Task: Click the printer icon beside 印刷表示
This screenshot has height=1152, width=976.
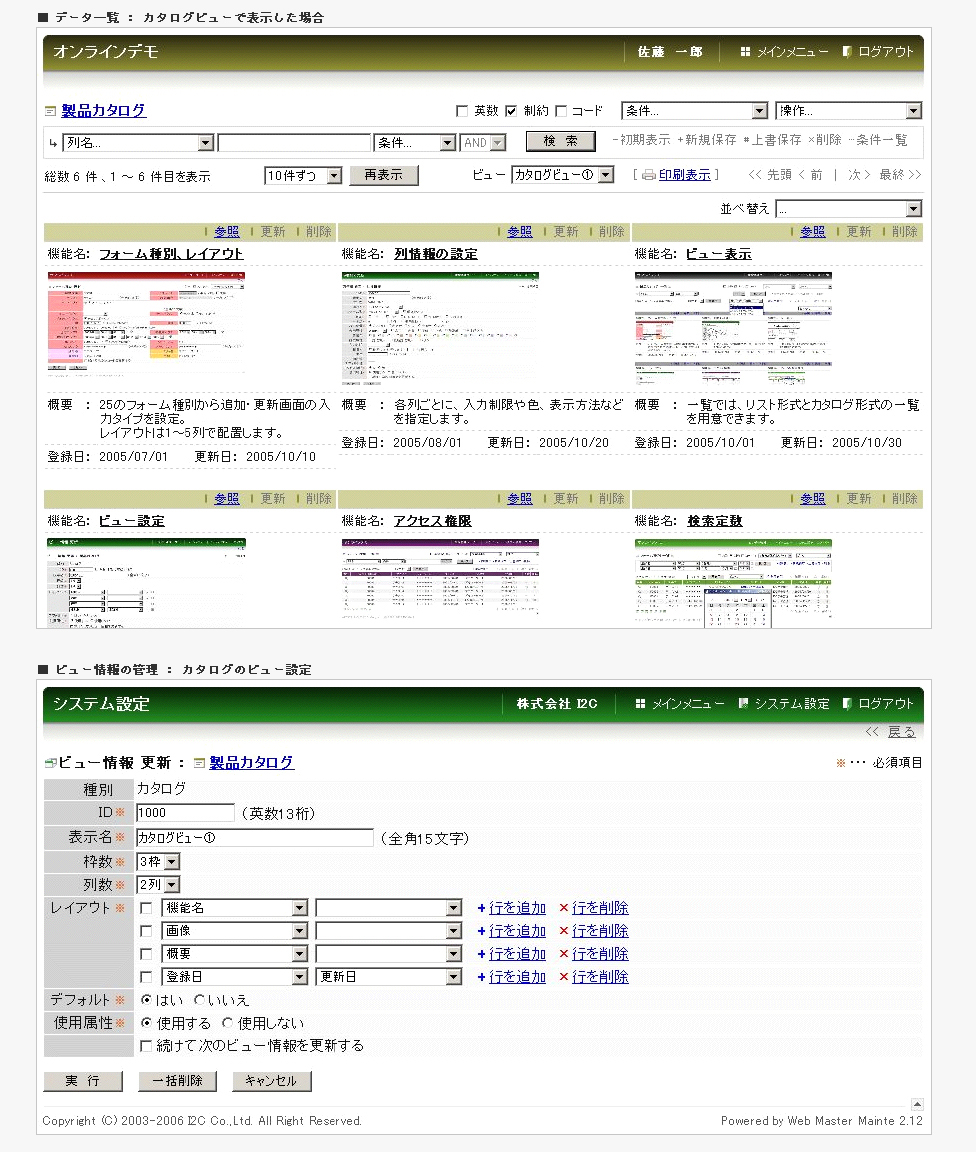Action: [x=648, y=176]
